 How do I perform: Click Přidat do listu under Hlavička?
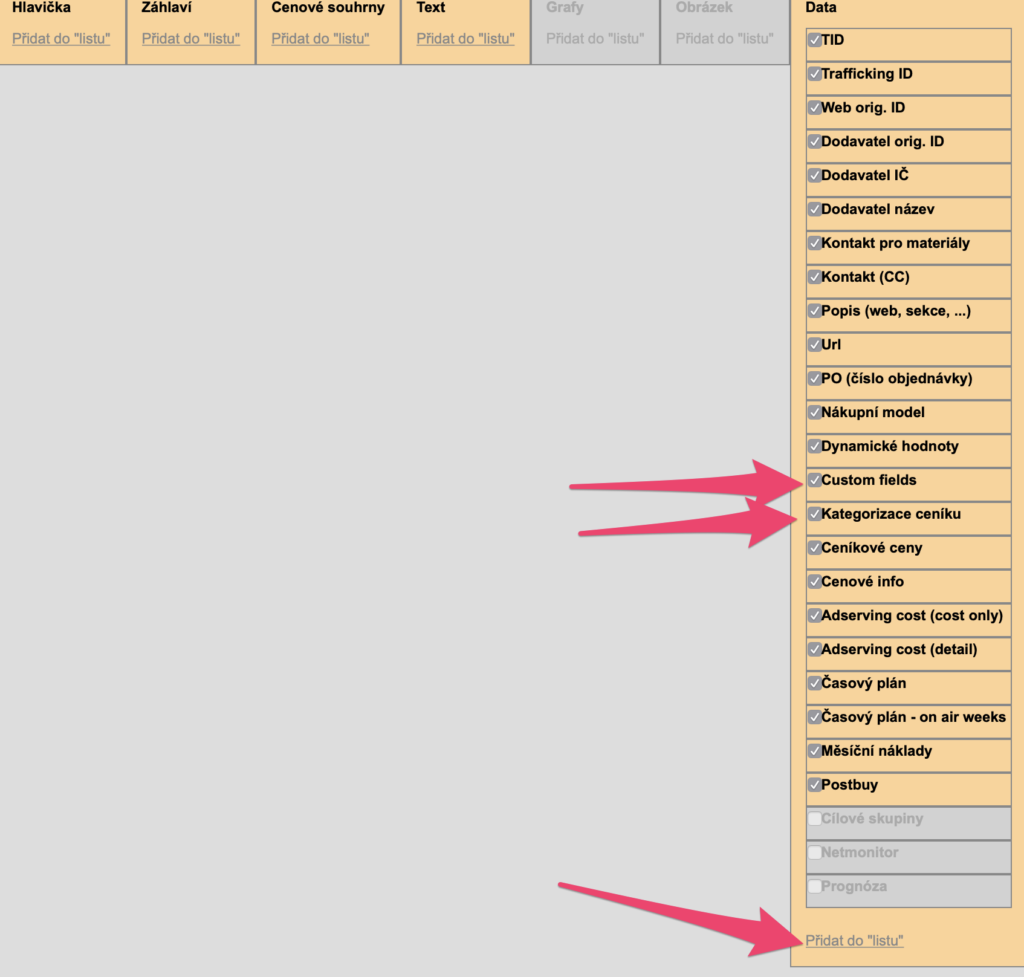tap(61, 39)
